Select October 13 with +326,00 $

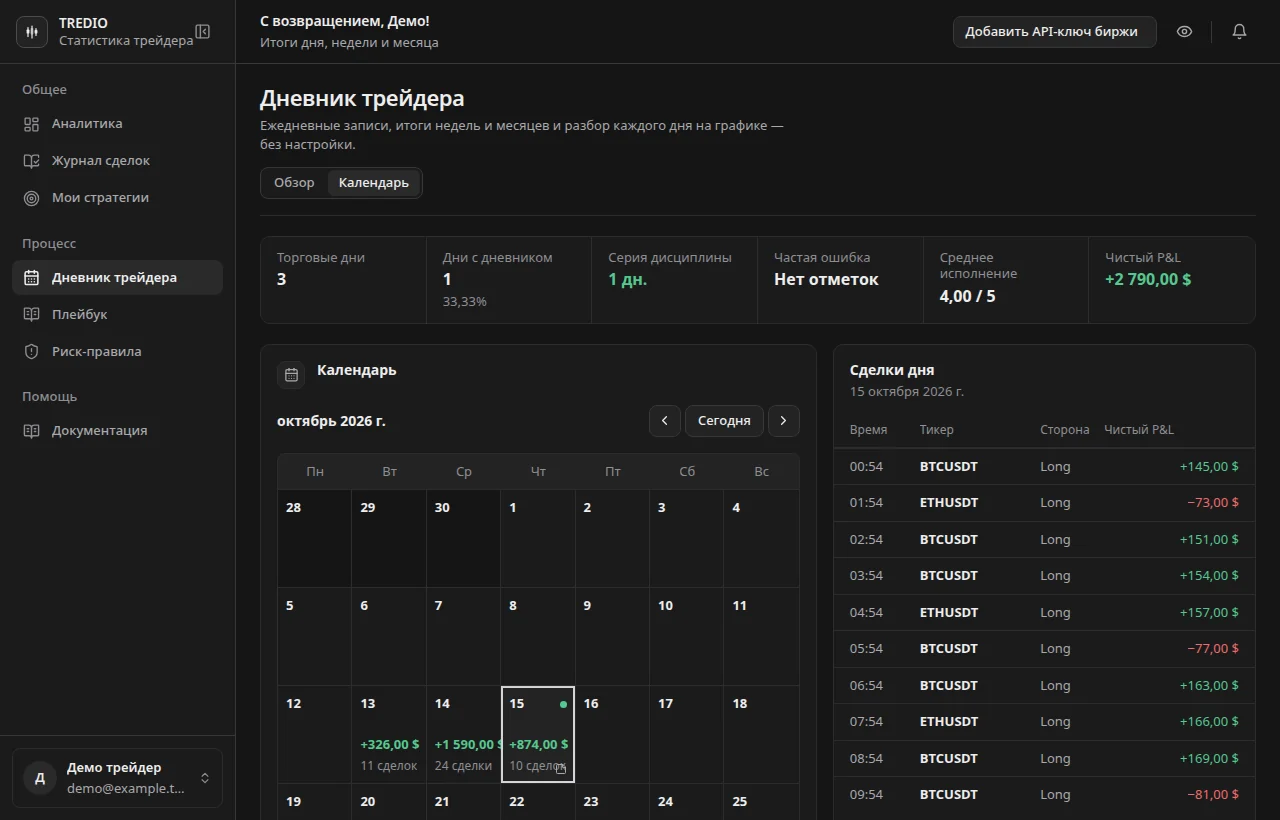pos(389,734)
